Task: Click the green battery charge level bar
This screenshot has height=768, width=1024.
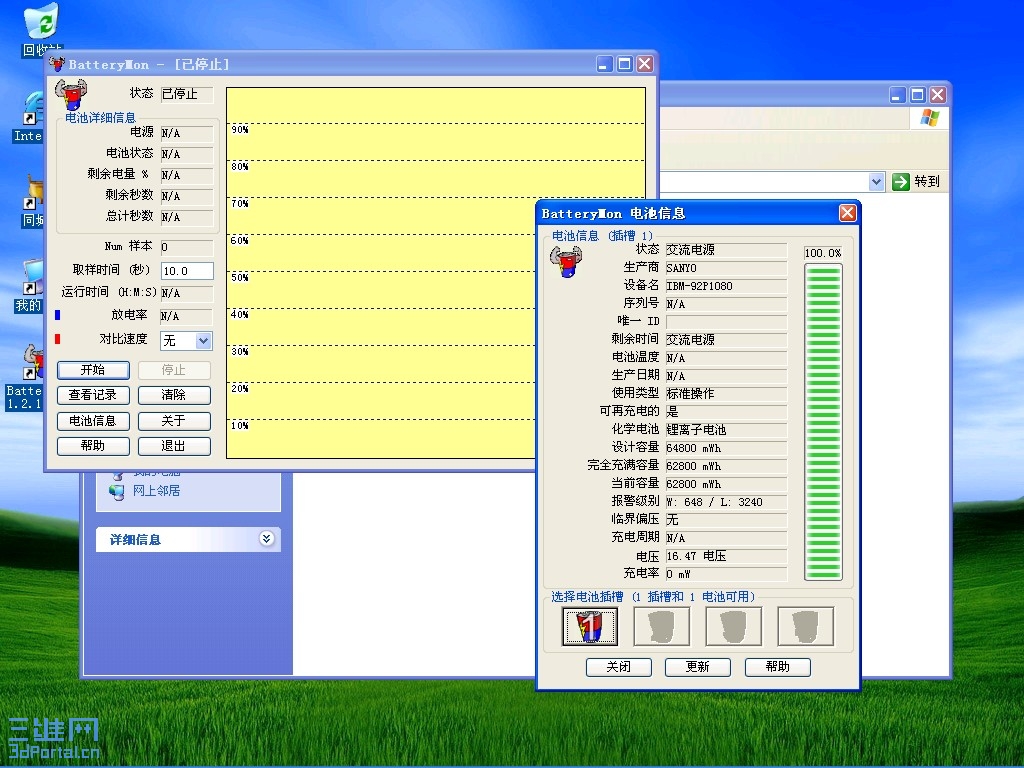Action: [x=823, y=422]
